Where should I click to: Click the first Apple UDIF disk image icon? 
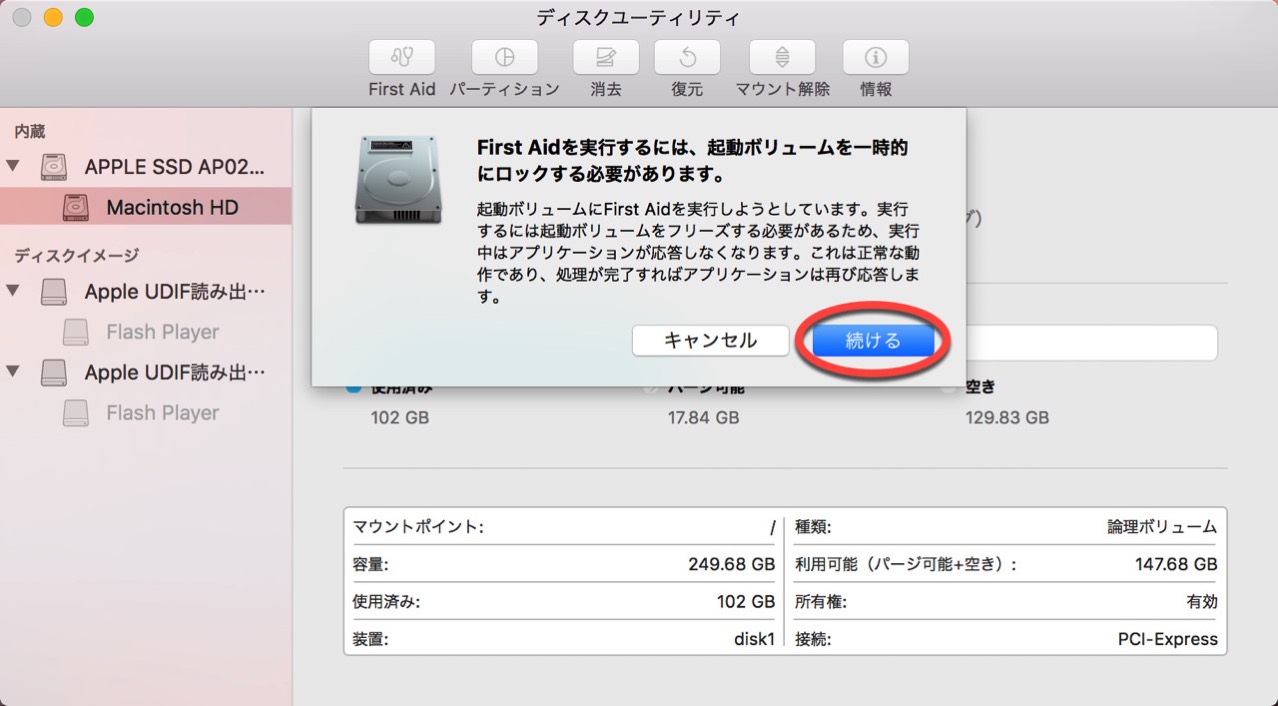click(x=54, y=291)
